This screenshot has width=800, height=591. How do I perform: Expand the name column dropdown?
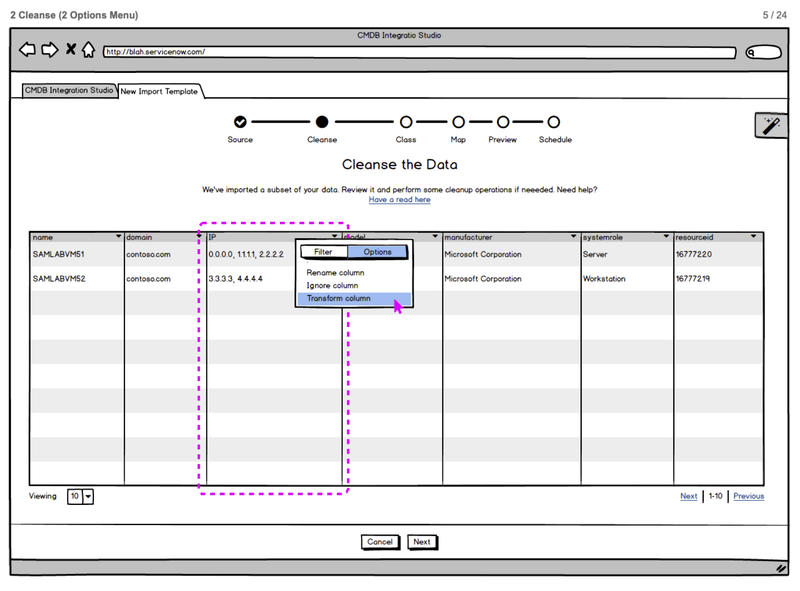(x=118, y=236)
